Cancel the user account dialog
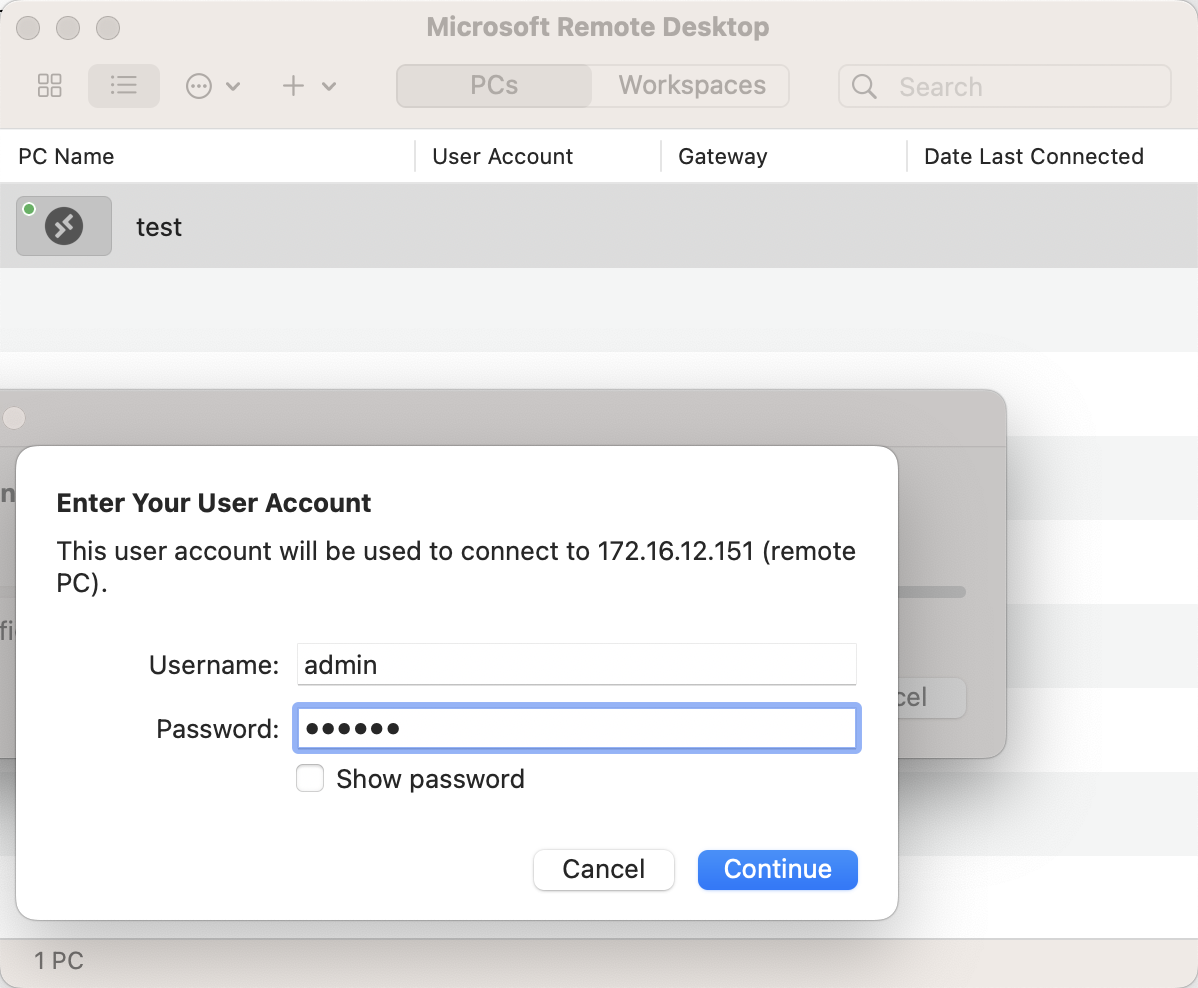Viewport: 1198px width, 988px height. tap(604, 870)
